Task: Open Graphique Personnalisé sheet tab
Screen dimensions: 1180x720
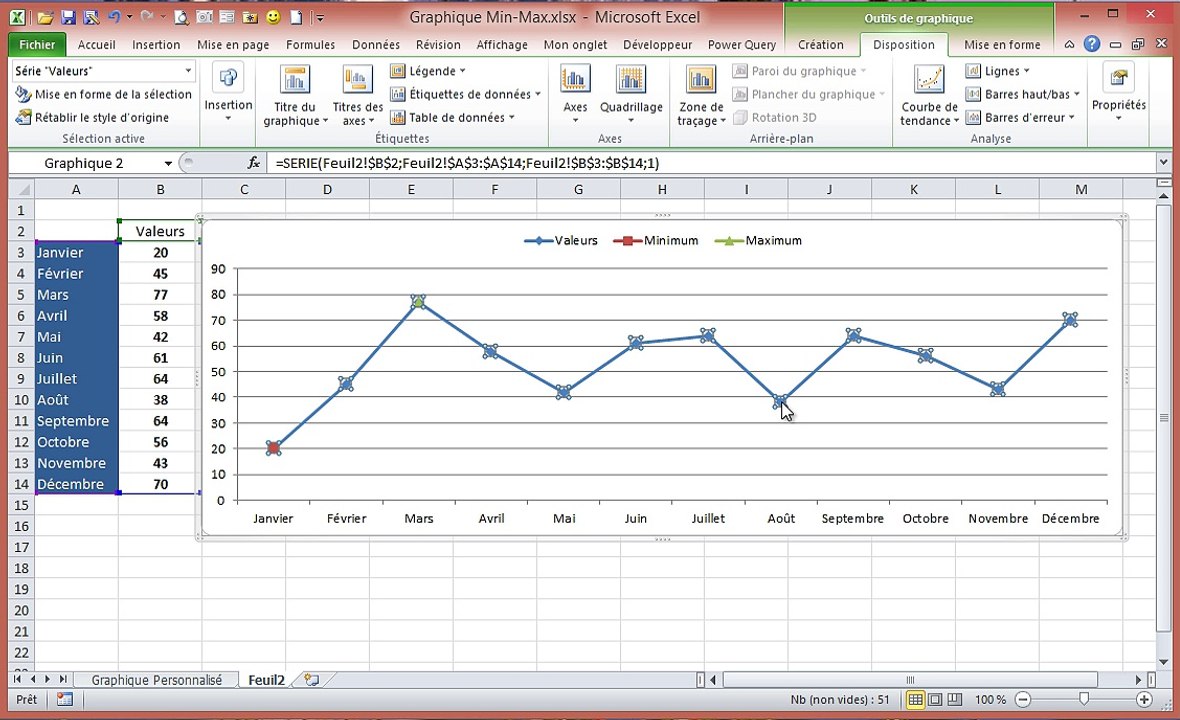Action: click(157, 680)
